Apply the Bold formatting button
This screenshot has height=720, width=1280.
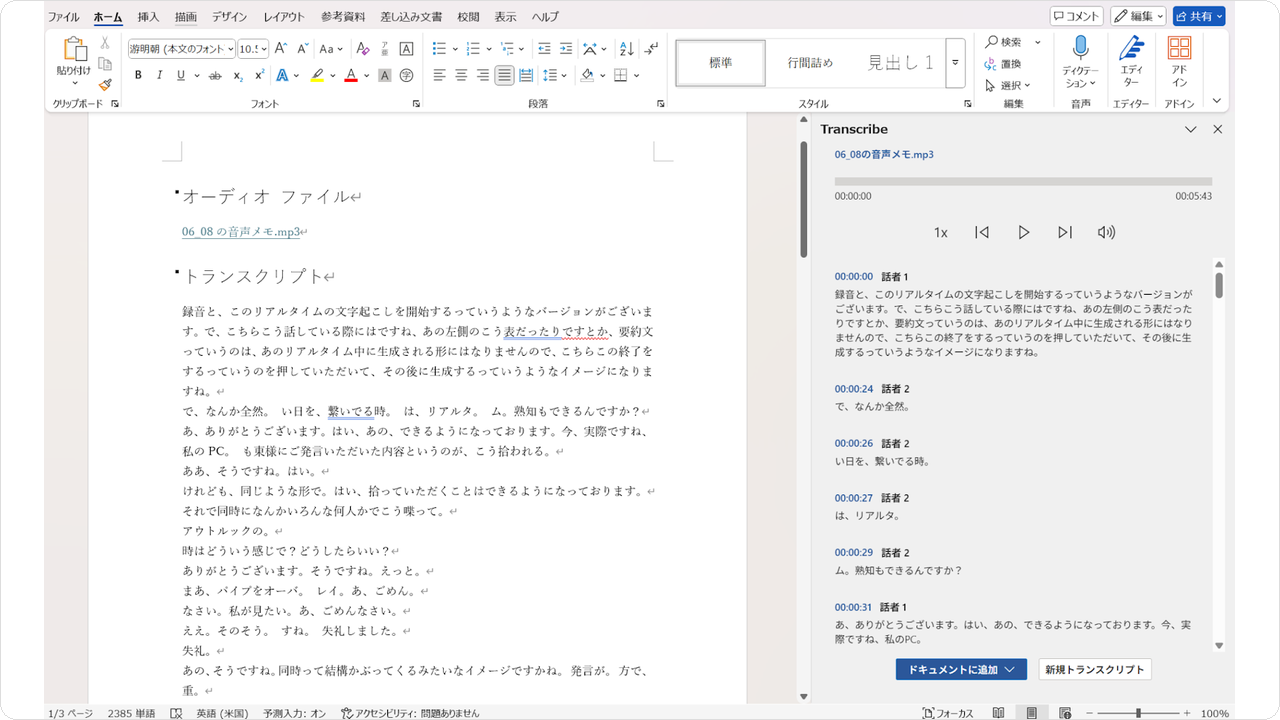click(x=137, y=75)
